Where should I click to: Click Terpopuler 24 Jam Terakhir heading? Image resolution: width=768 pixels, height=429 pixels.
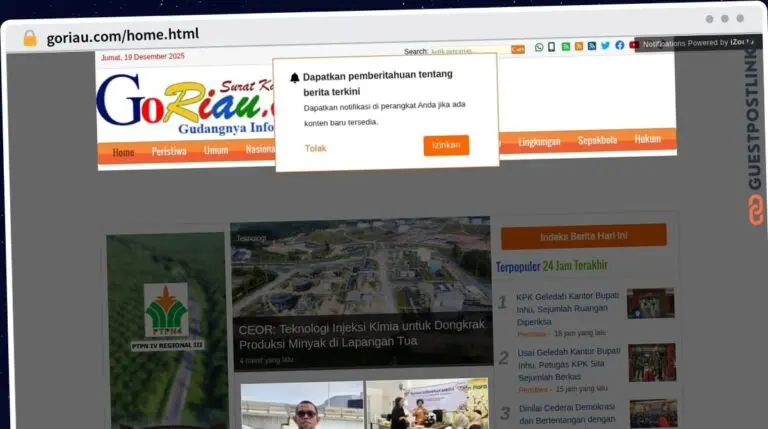[552, 266]
